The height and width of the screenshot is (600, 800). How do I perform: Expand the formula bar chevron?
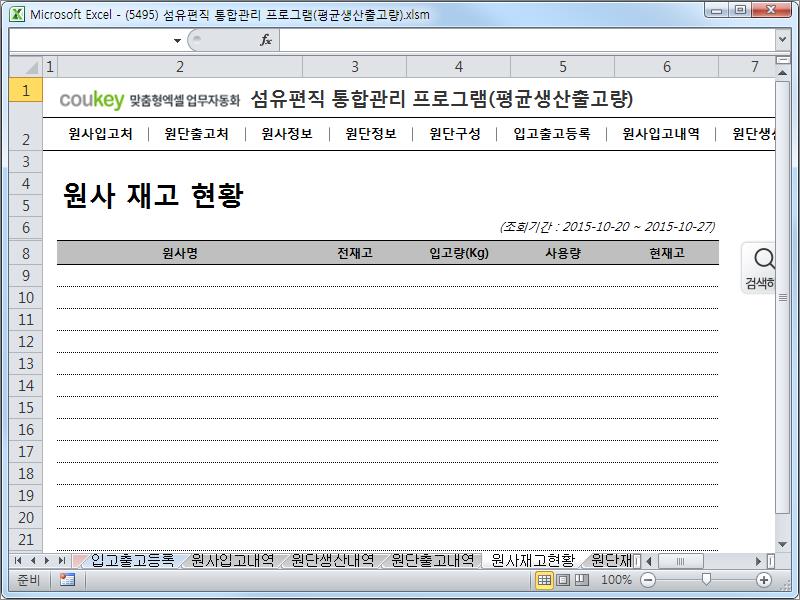782,39
